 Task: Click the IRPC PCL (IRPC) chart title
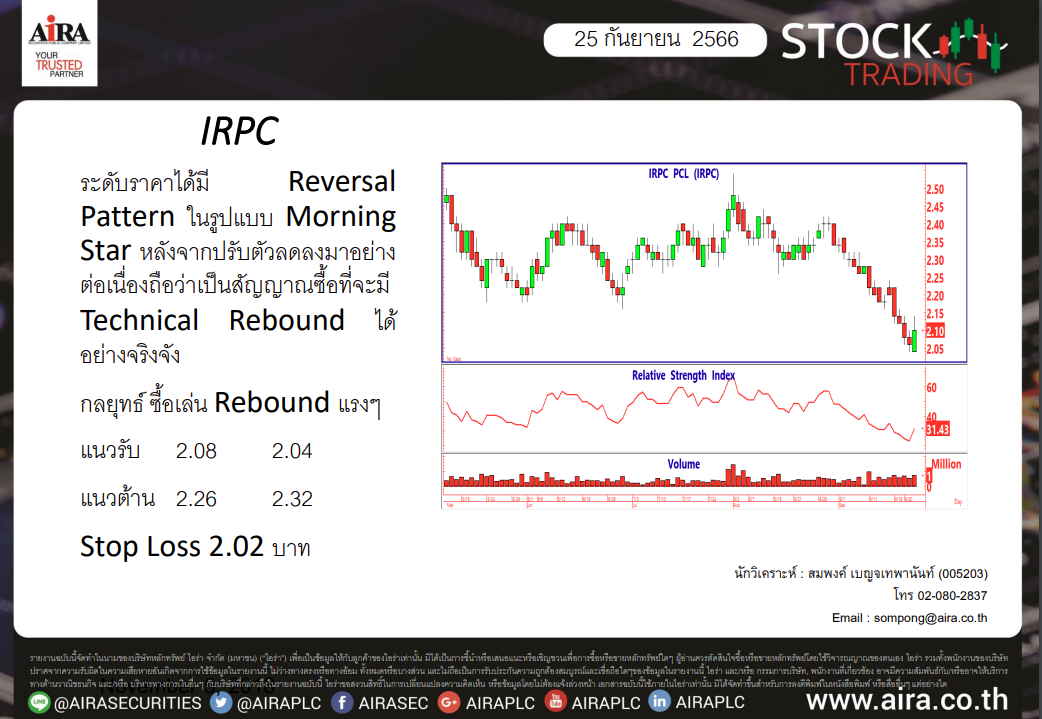click(684, 173)
